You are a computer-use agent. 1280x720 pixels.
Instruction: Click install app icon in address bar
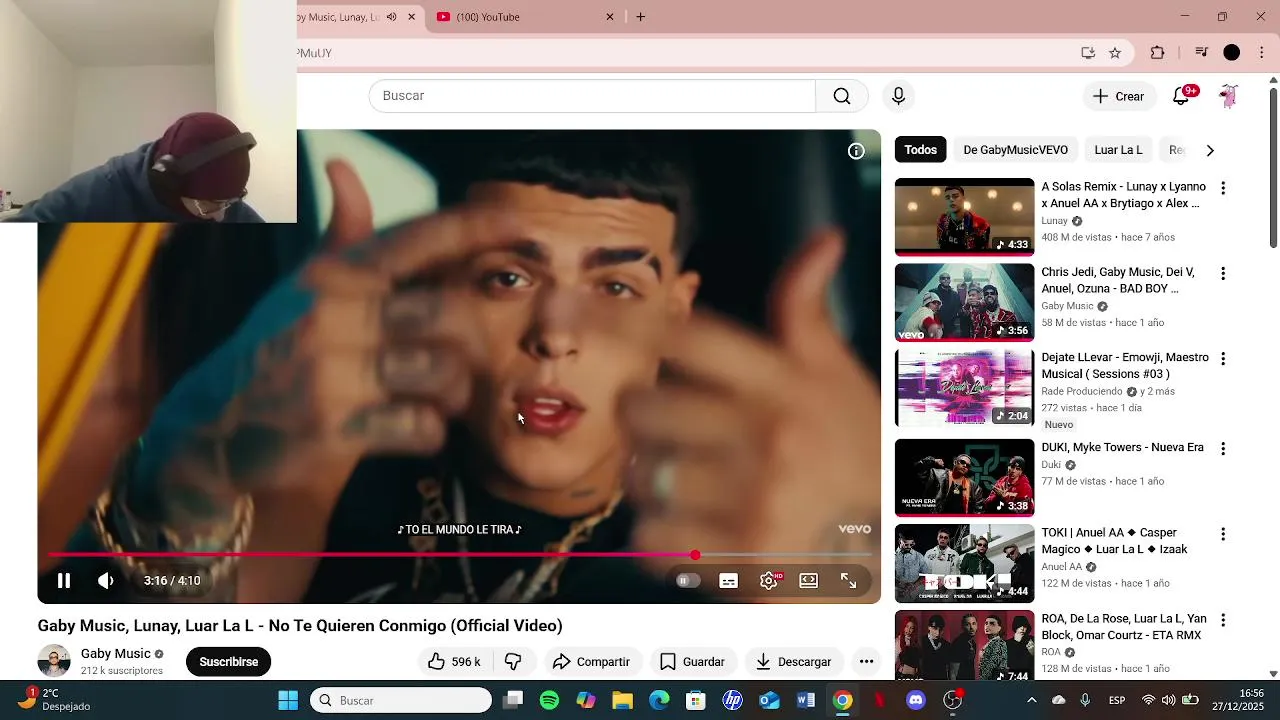pos(1088,53)
